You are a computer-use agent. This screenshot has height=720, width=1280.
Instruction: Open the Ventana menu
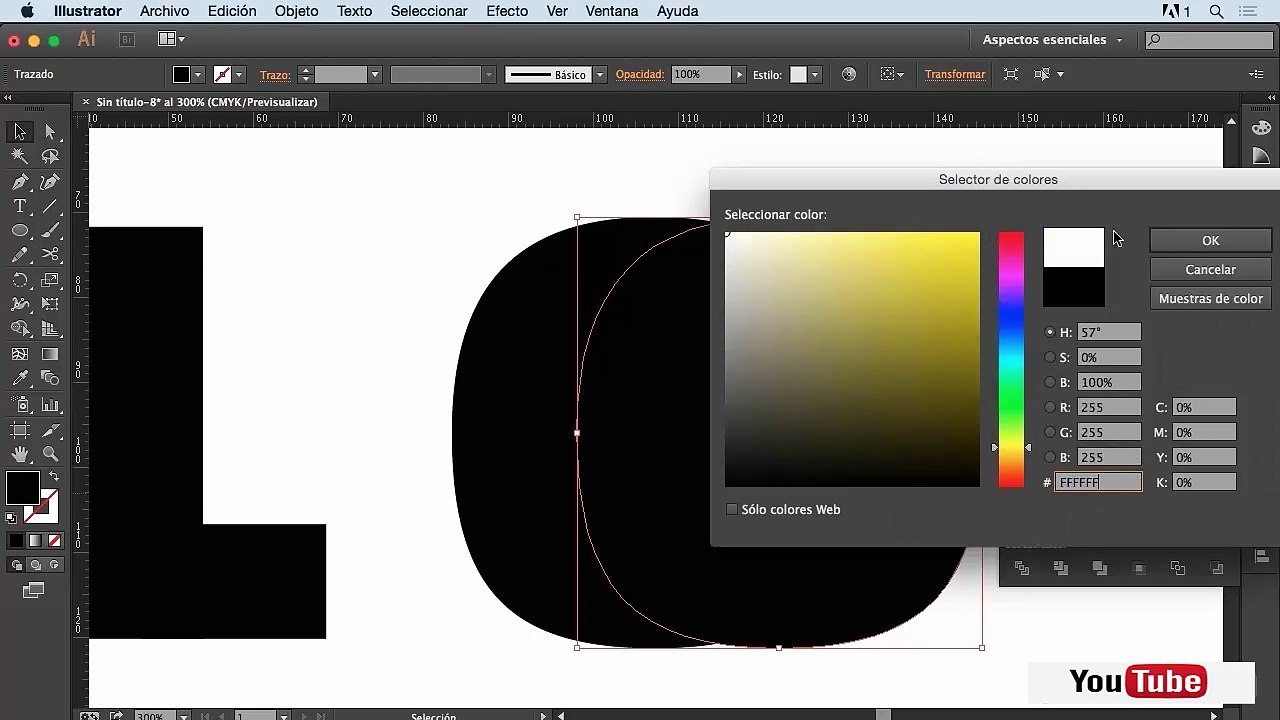(612, 11)
